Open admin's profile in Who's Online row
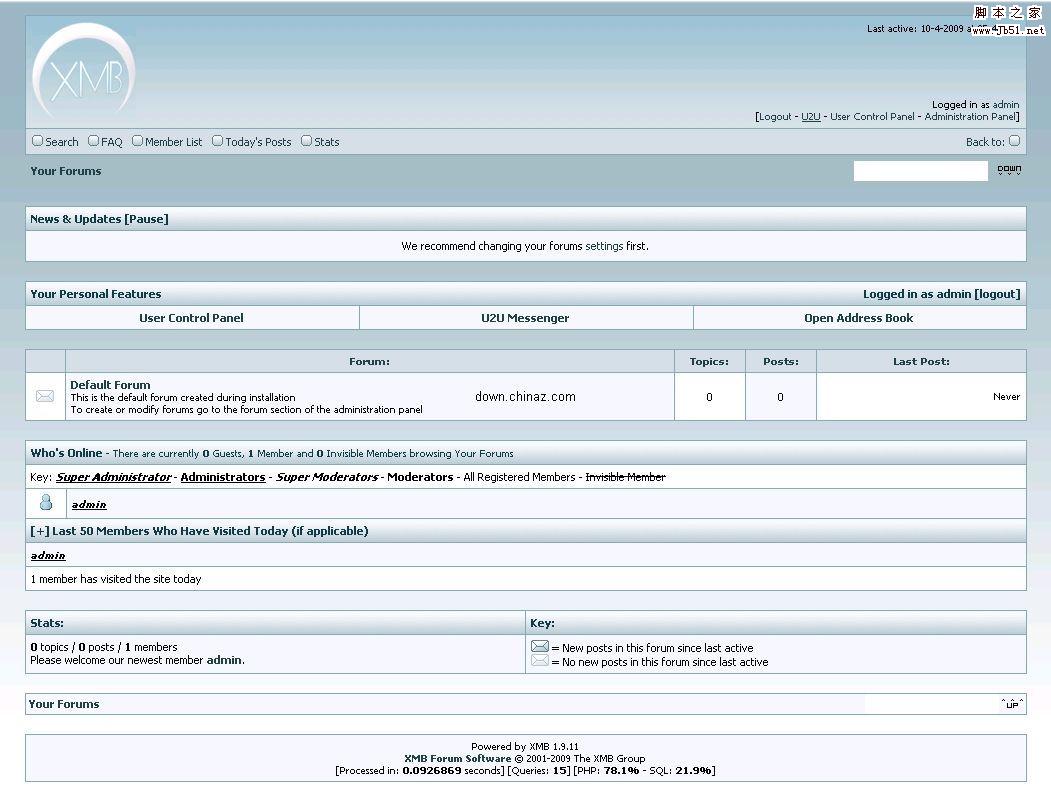 89,505
